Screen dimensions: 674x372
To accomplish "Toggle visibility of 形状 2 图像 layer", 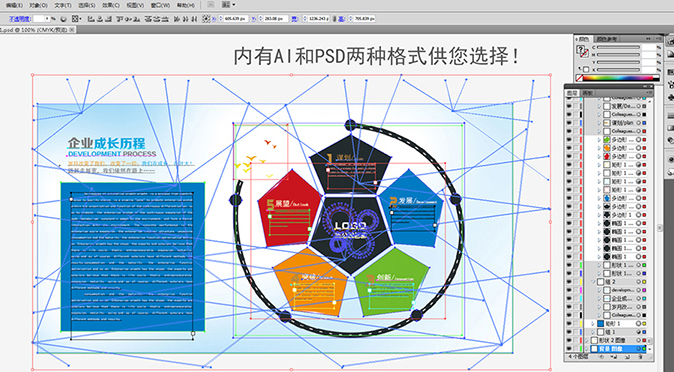I will 569,340.
